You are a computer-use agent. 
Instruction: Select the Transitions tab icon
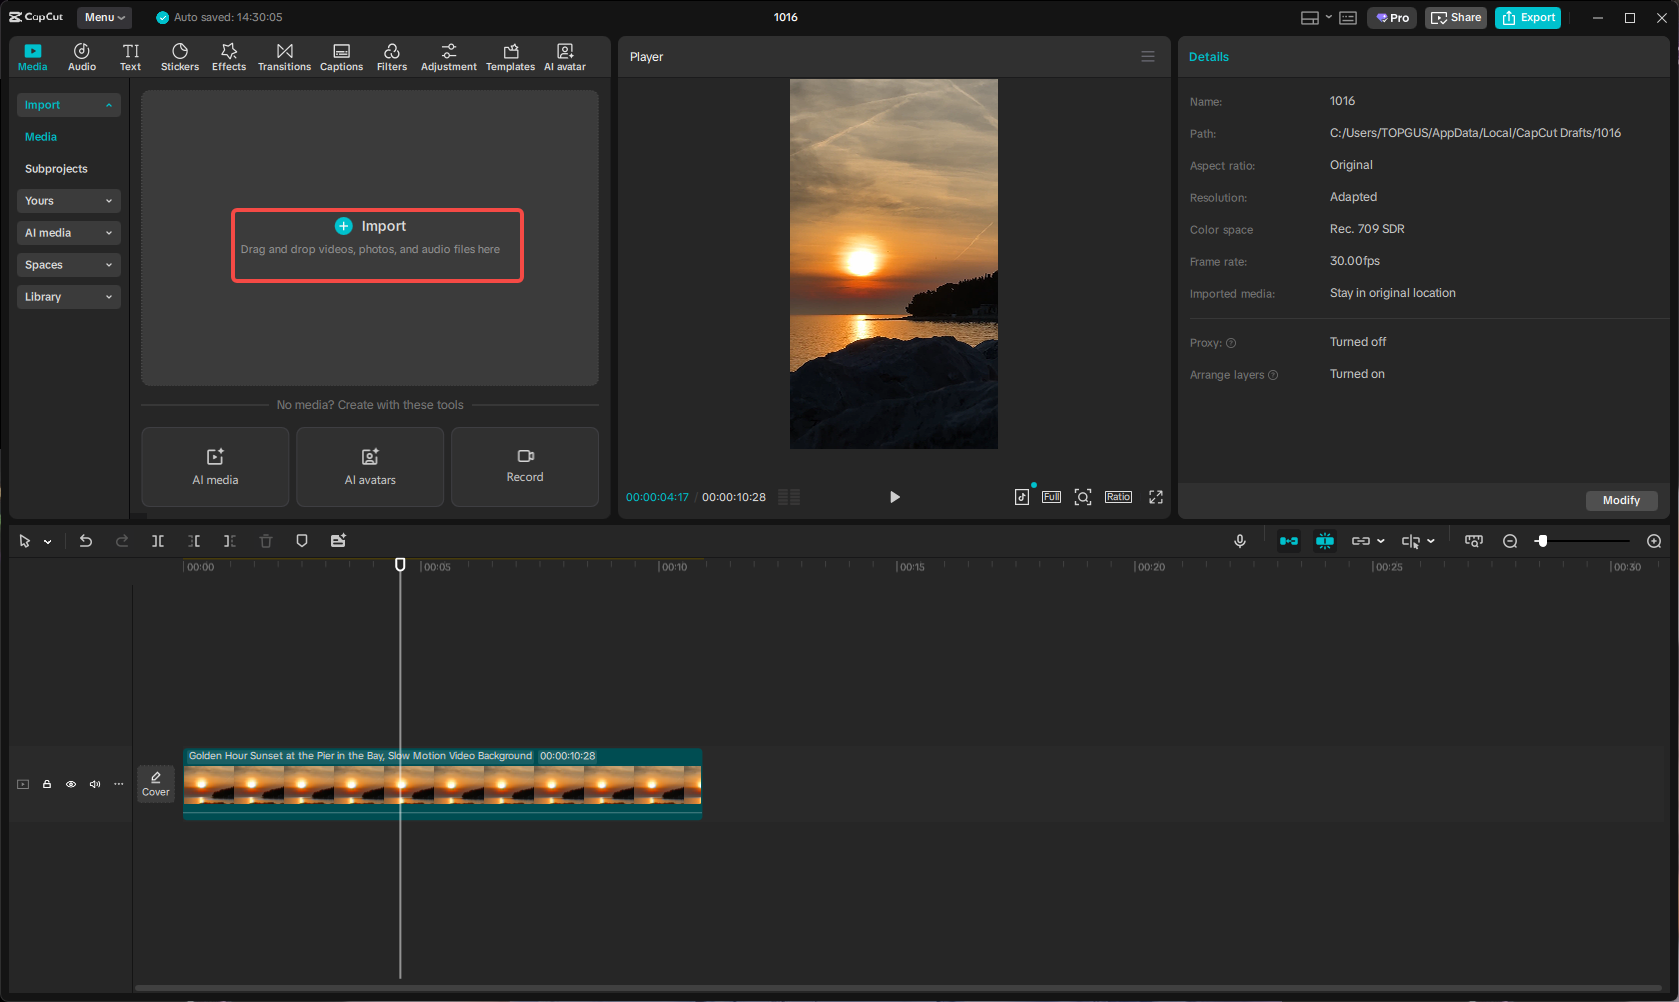coord(284,56)
